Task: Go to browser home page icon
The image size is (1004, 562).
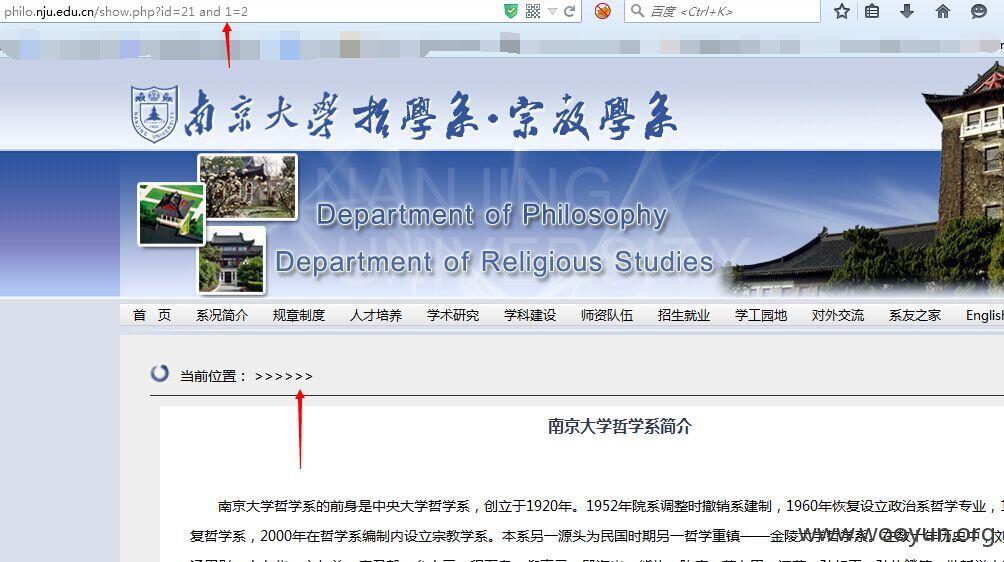Action: 943,11
